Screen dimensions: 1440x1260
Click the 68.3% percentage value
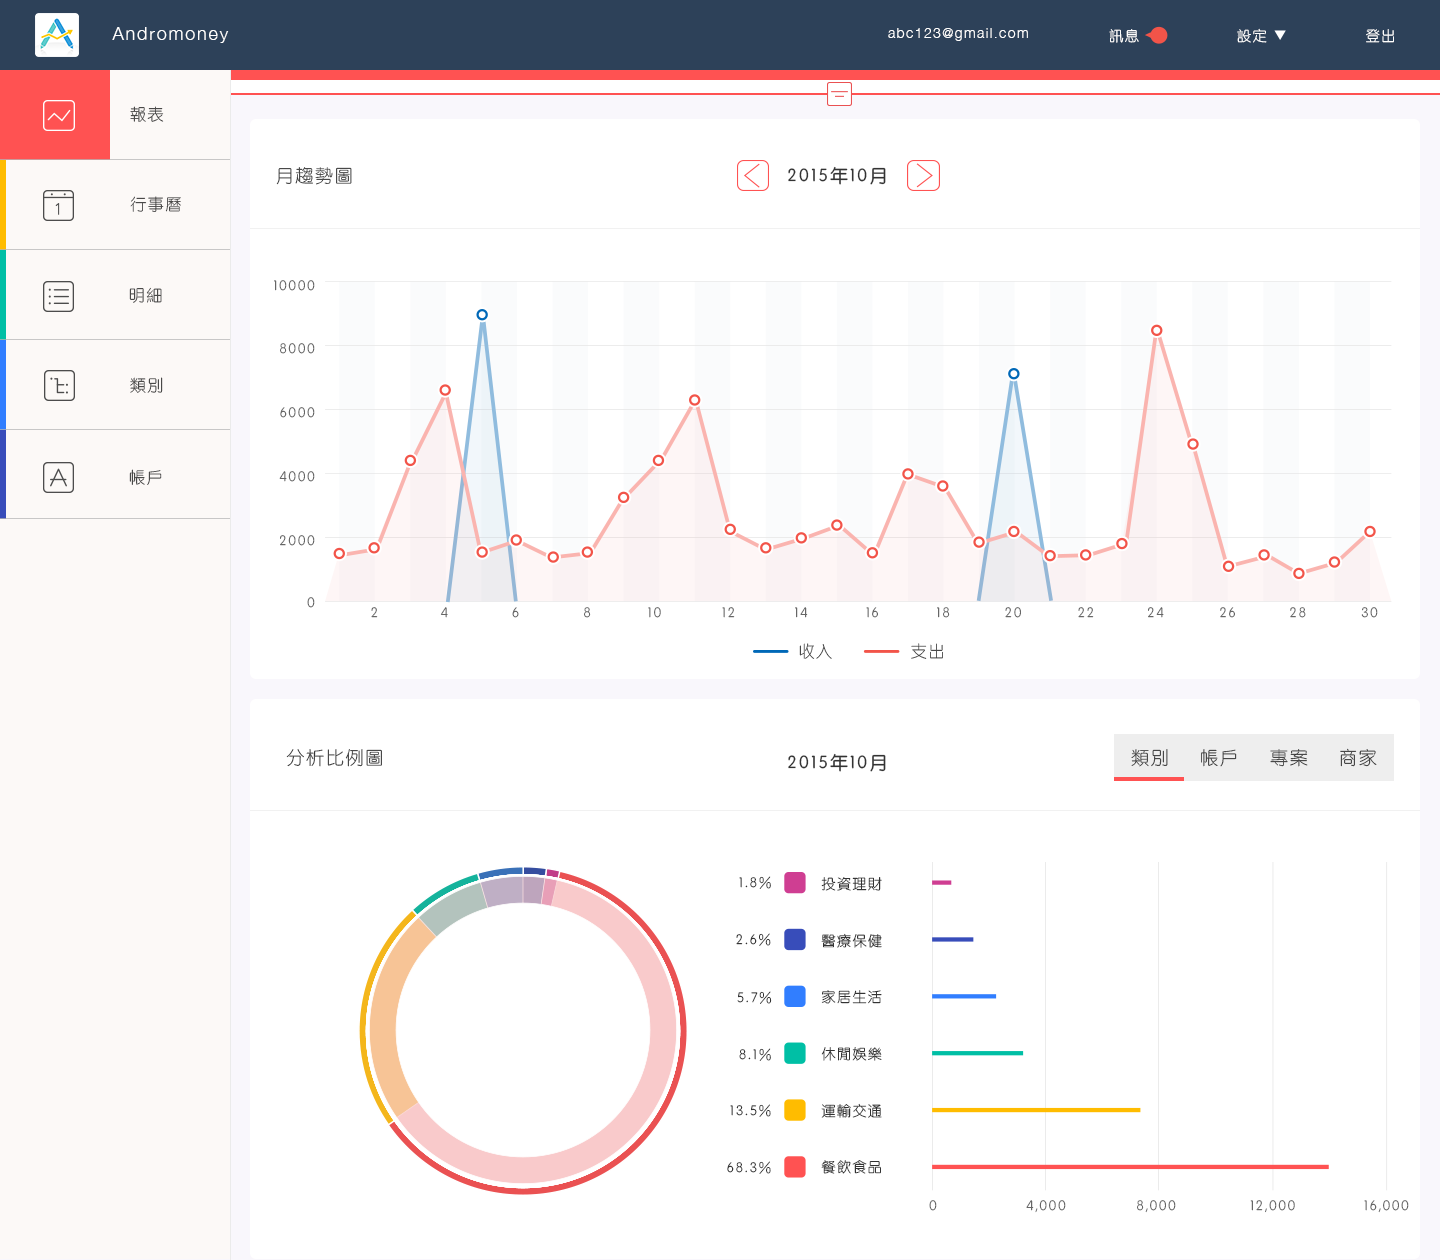[x=749, y=1168]
